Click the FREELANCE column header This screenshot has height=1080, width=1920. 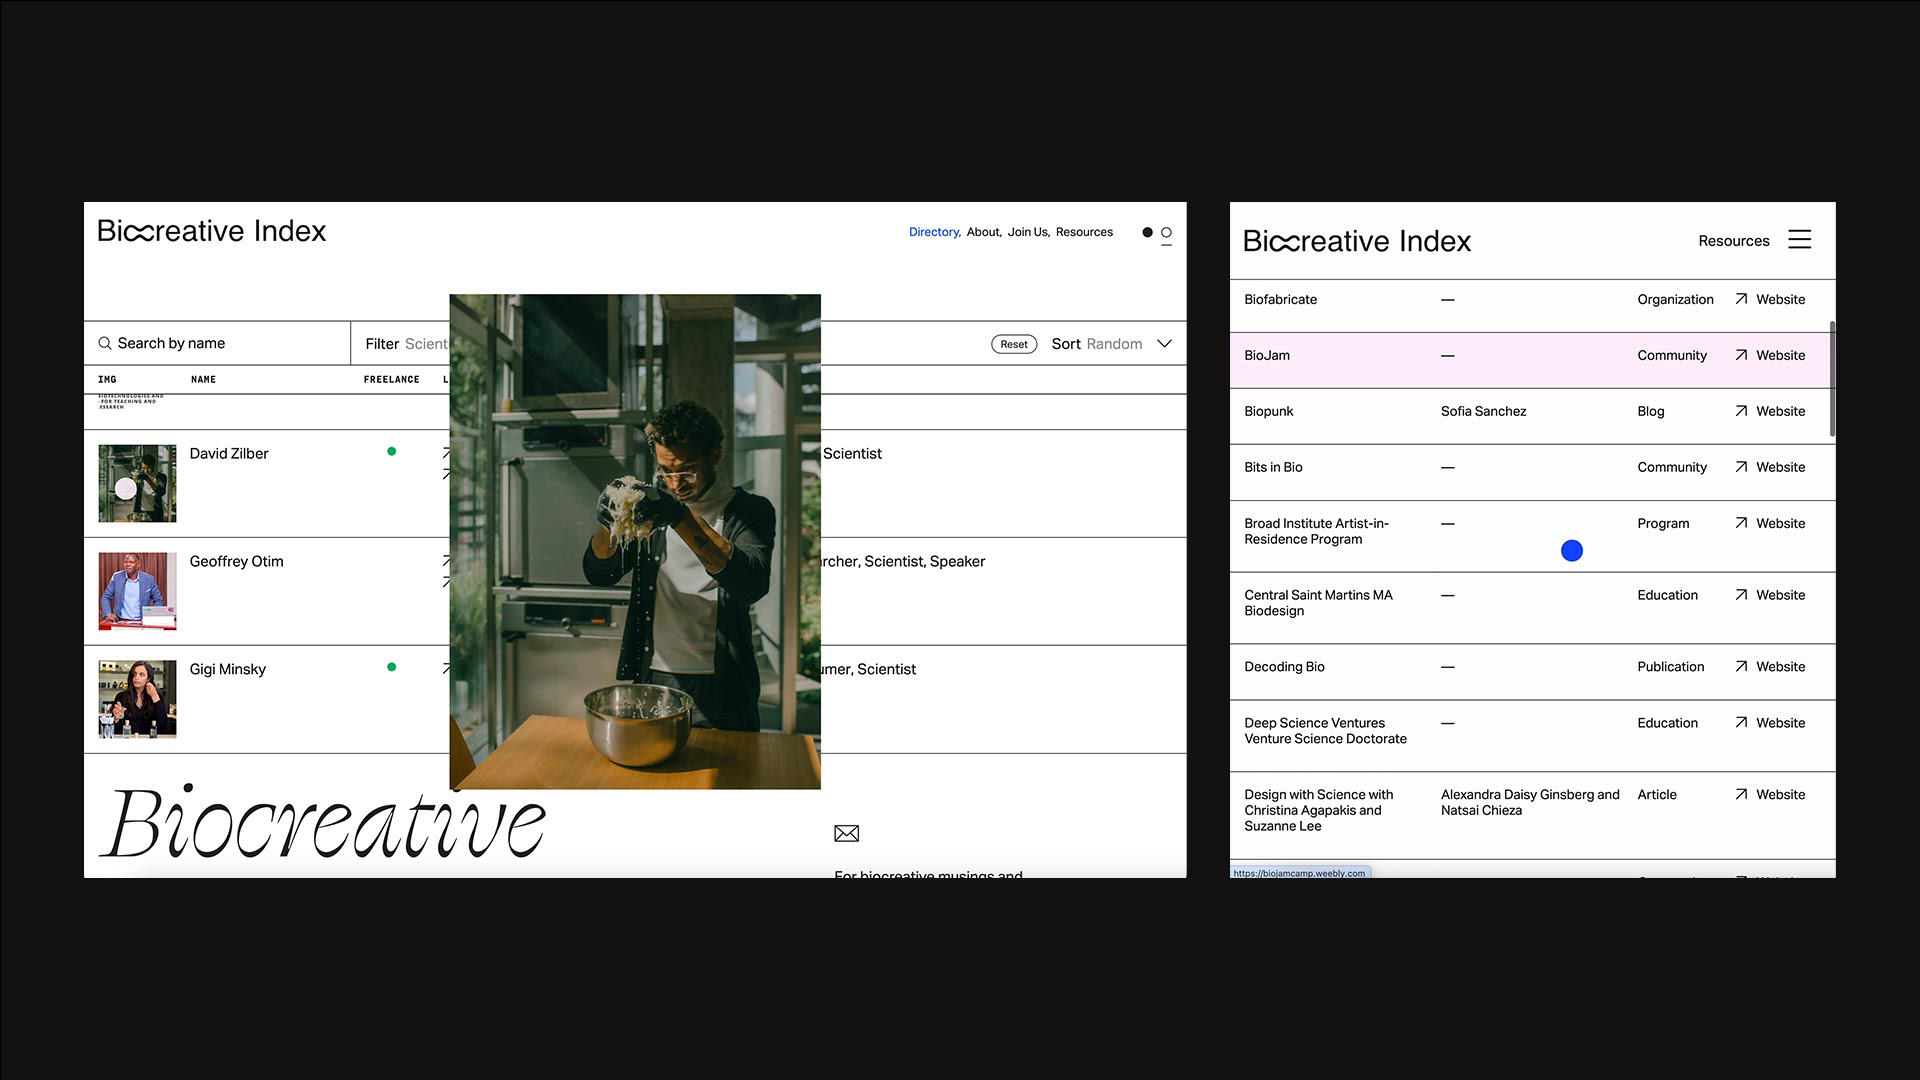point(391,380)
